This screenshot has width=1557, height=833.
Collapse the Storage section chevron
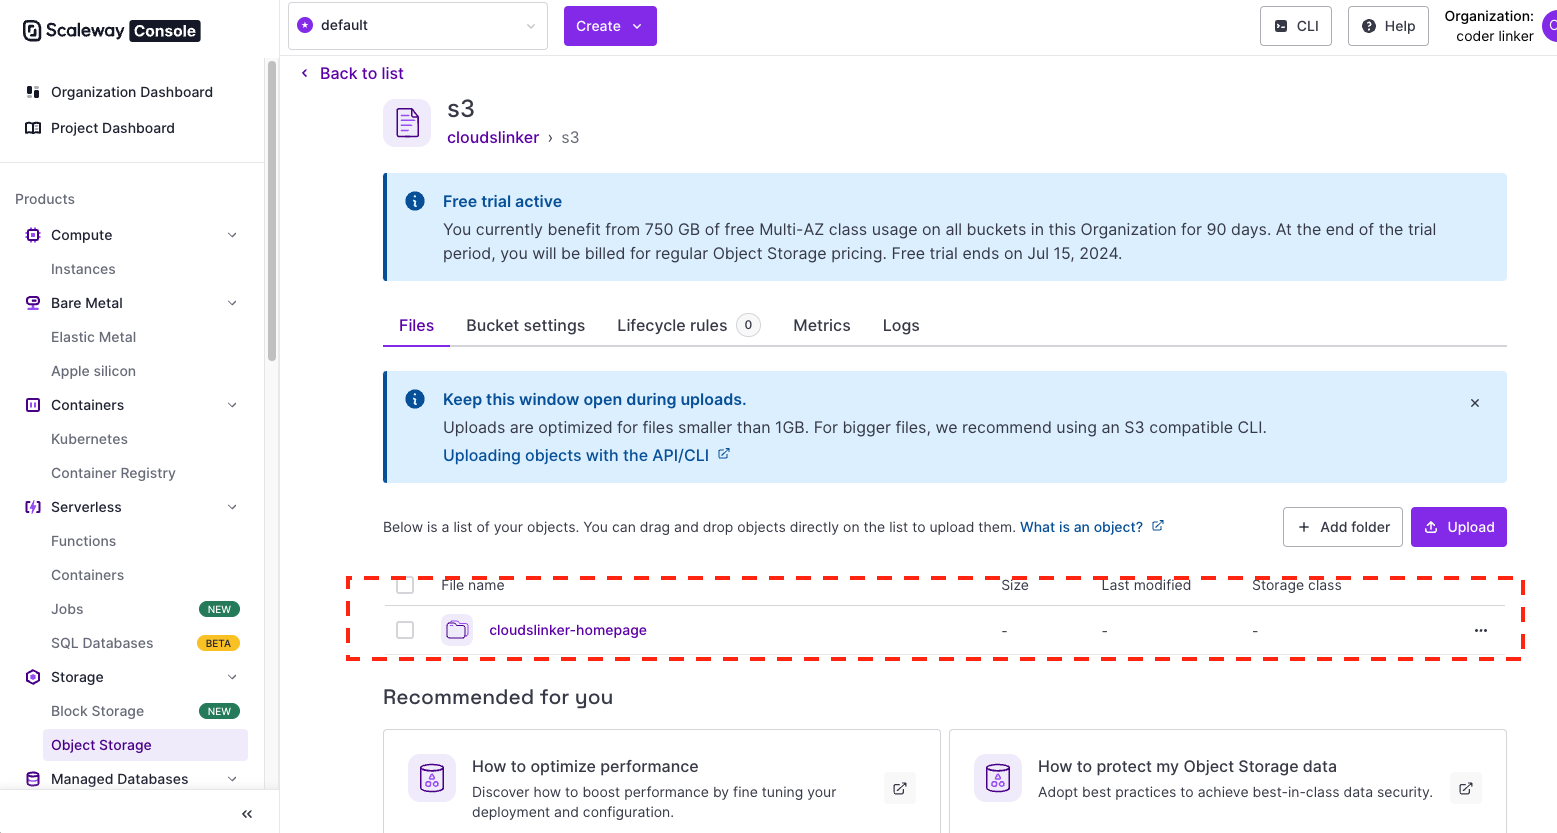(232, 677)
